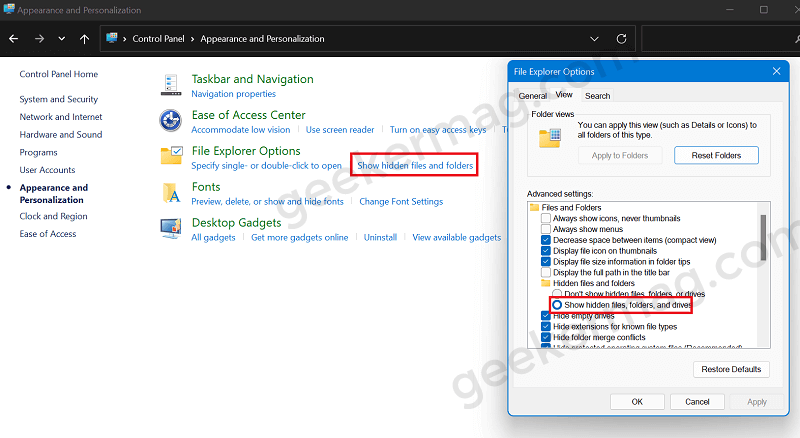Enable Always show icons, never thumbnails

pos(546,218)
